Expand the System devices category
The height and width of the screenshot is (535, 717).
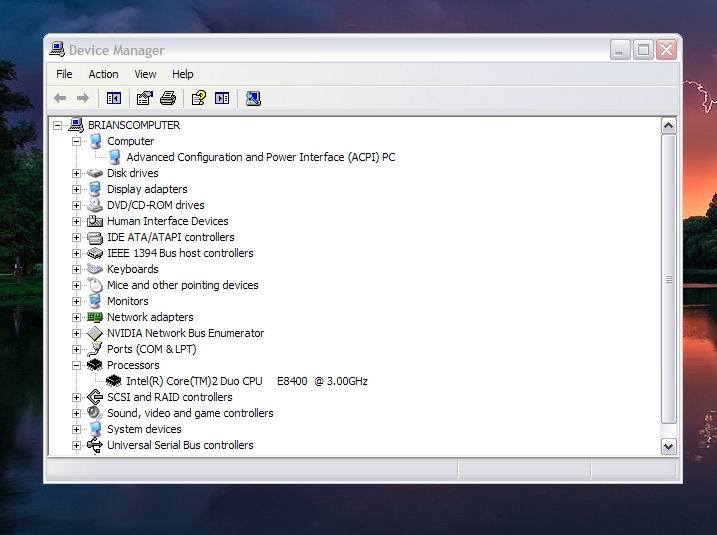pyautogui.click(x=76, y=429)
